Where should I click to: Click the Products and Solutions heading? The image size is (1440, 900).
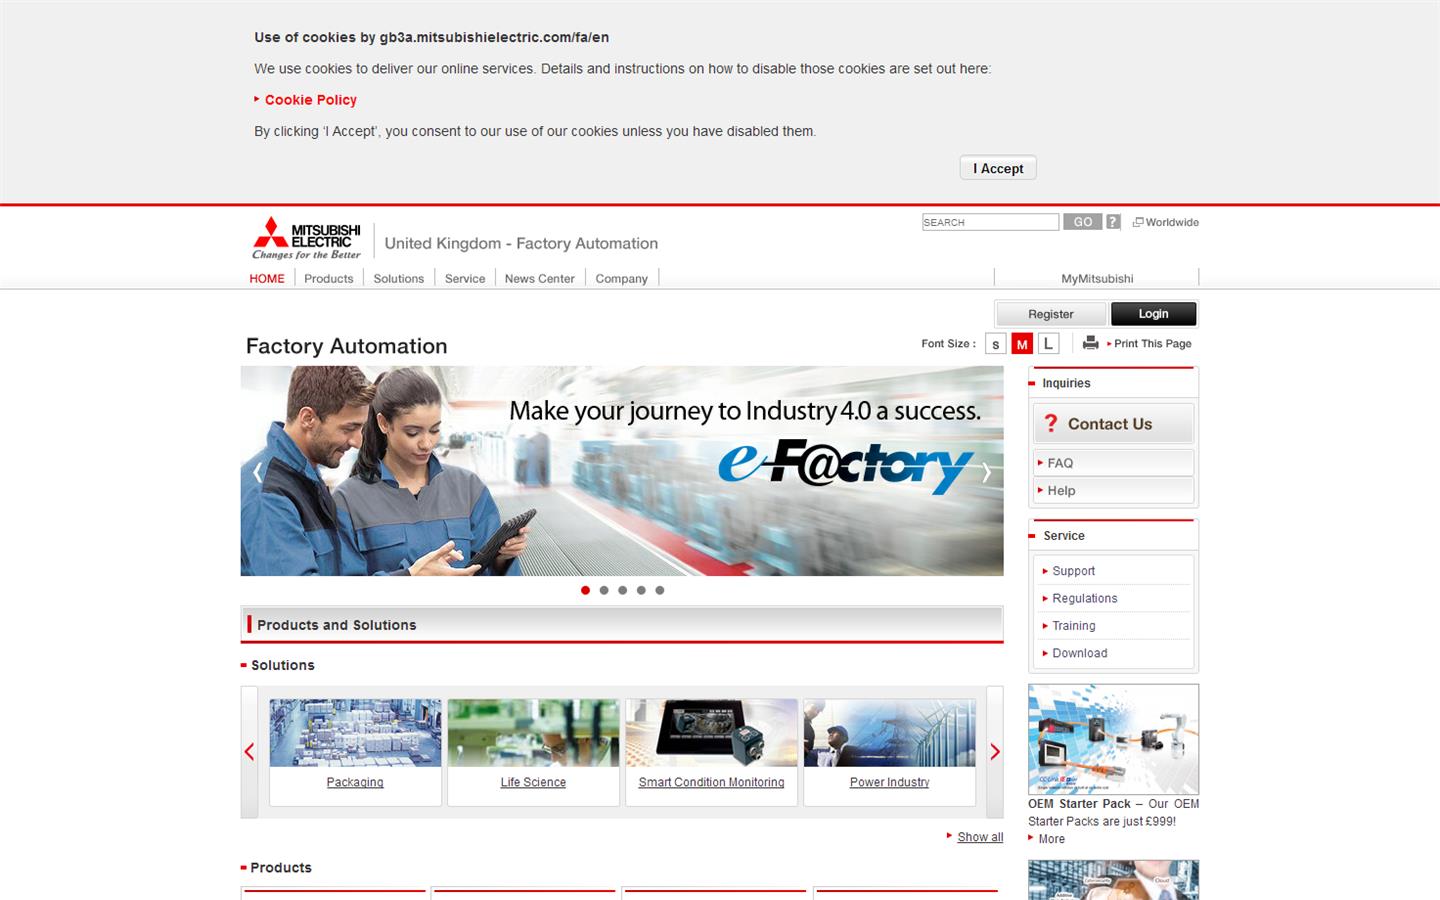point(336,625)
